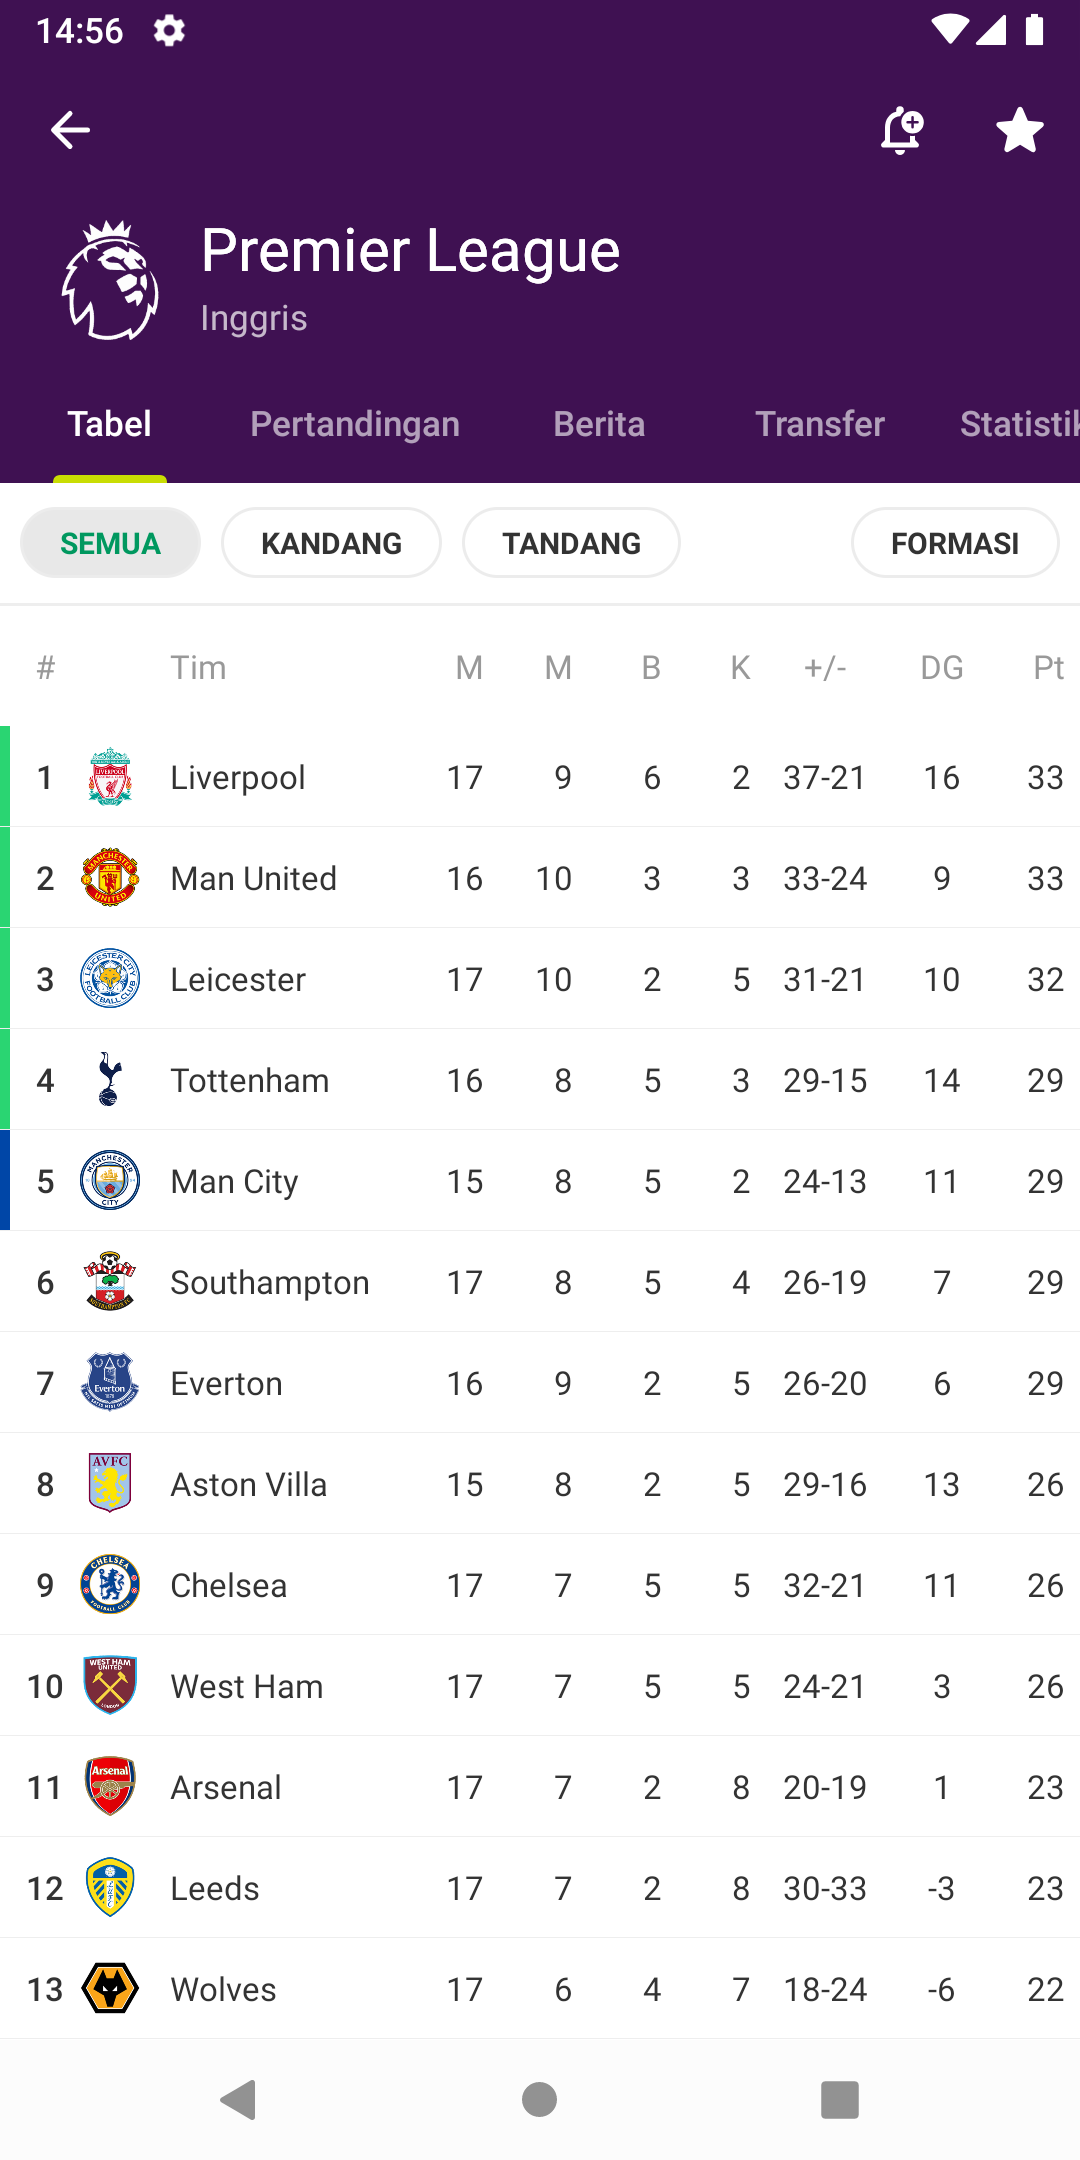
Task: Open the Leicester team row
Action: pos(540,979)
